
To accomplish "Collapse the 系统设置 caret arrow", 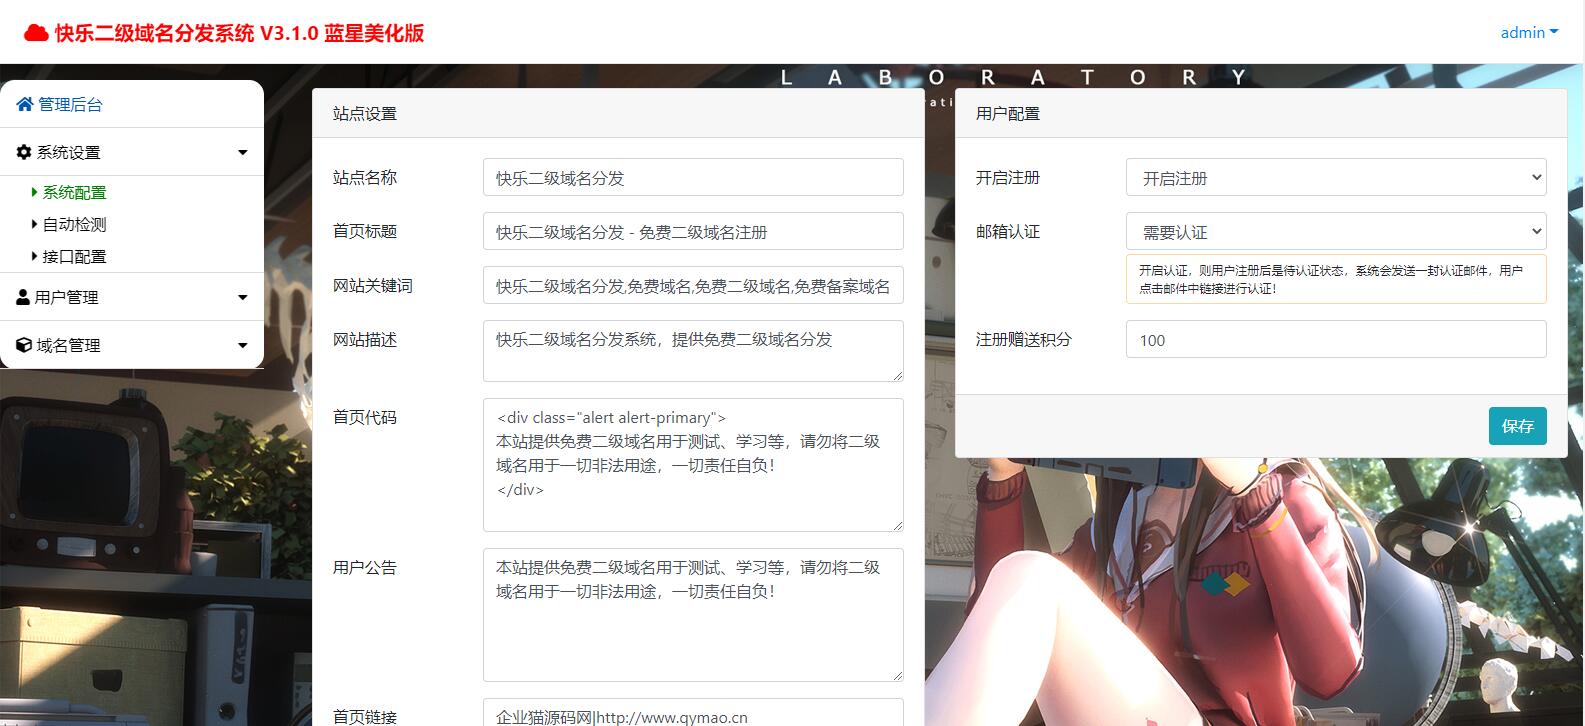I will [x=242, y=153].
